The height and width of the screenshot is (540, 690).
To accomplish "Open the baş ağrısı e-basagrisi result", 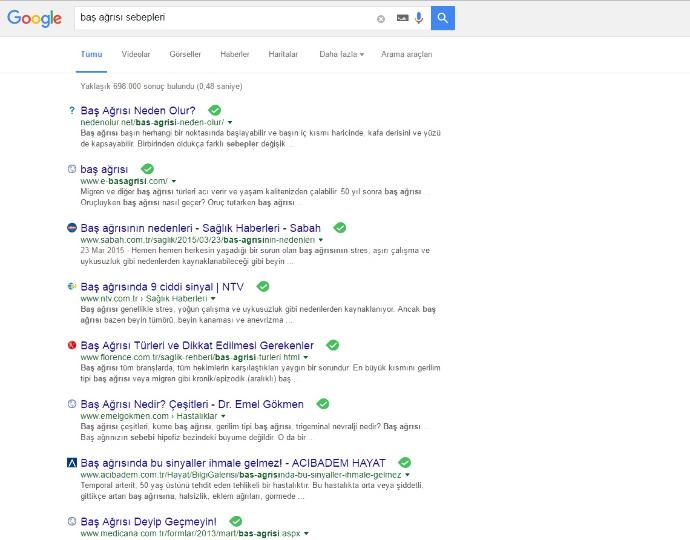I will 104,169.
